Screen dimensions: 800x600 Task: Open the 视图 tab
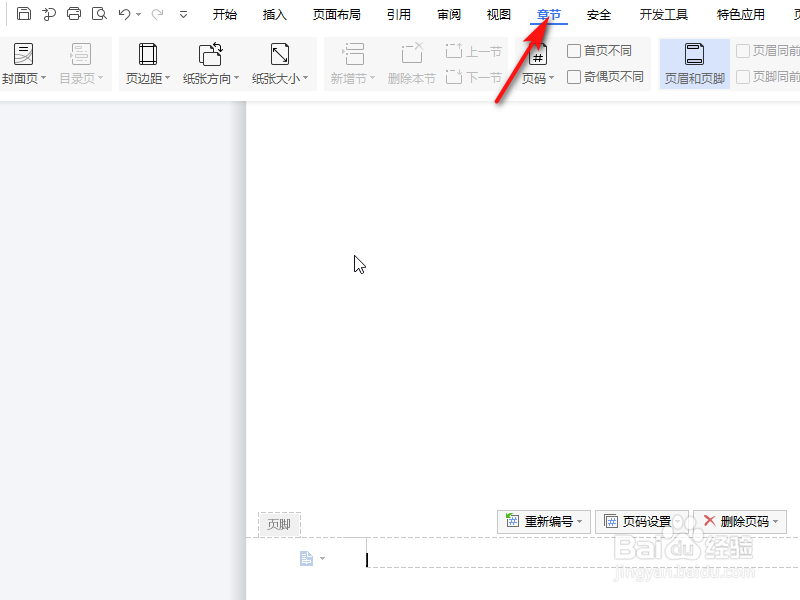click(499, 15)
